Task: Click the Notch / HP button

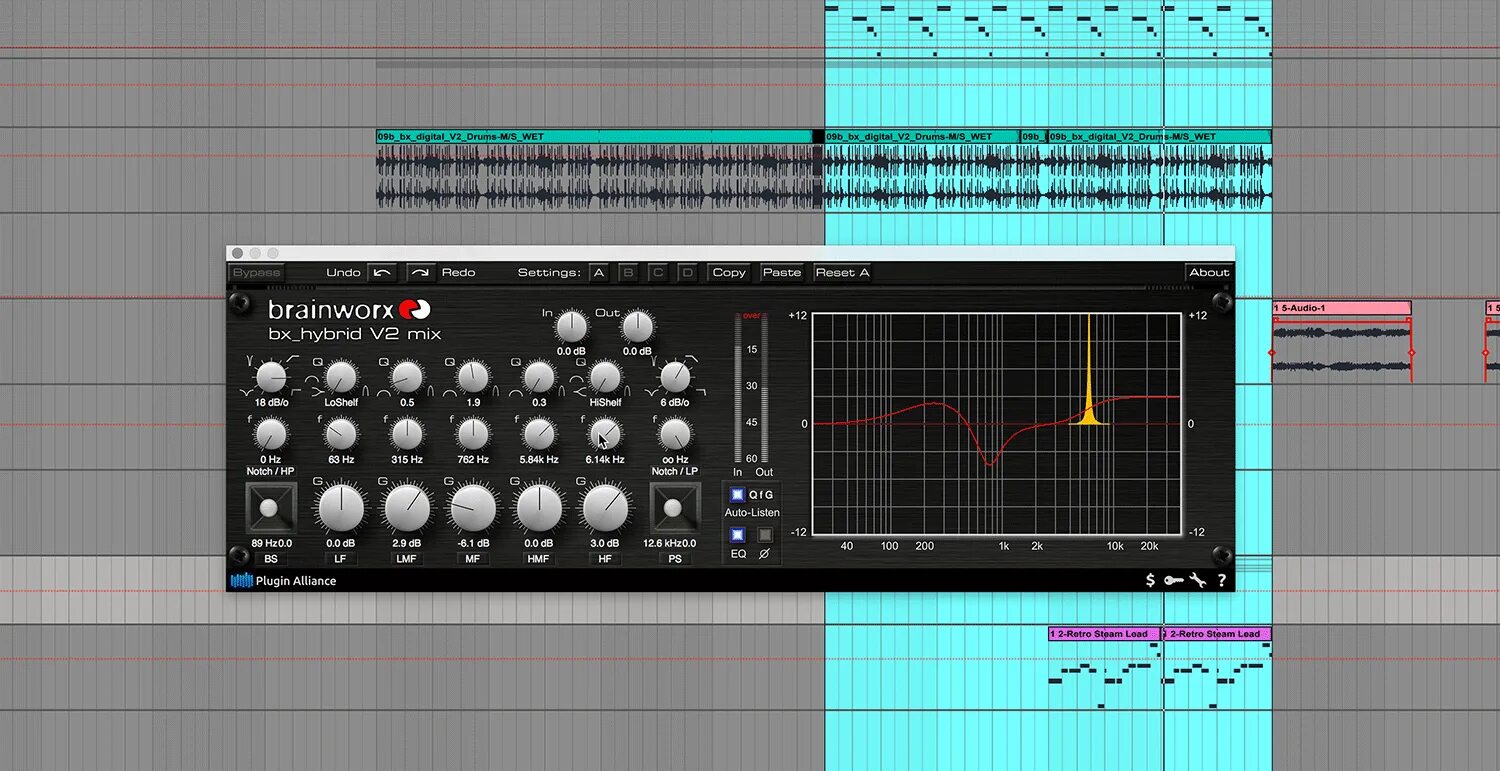Action: 271,471
